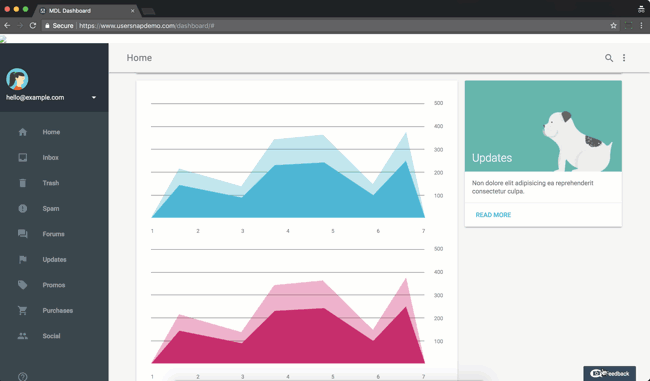Open the Trash navigation item
Screen dimensions: 650x381
[x=54, y=183]
